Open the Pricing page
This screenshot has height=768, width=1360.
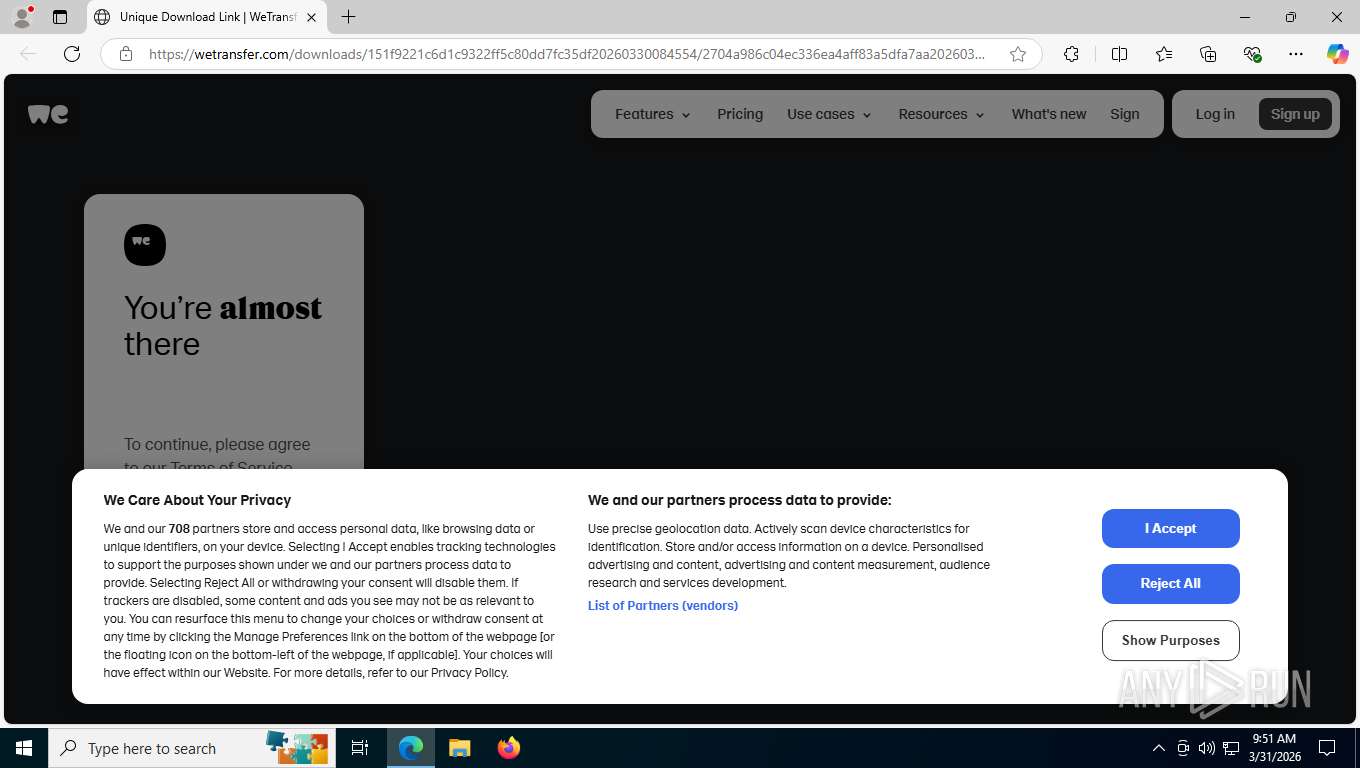click(740, 114)
